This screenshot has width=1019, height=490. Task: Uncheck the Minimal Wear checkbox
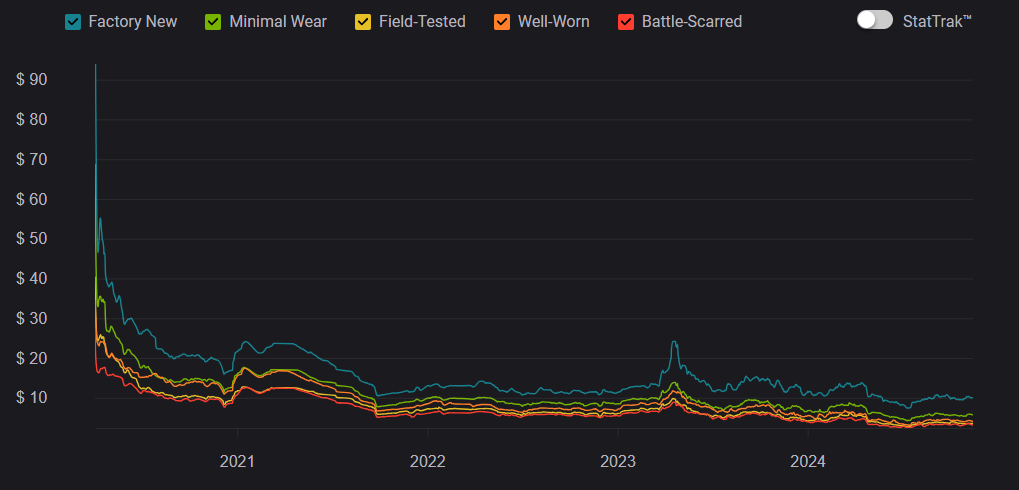pyautogui.click(x=213, y=21)
